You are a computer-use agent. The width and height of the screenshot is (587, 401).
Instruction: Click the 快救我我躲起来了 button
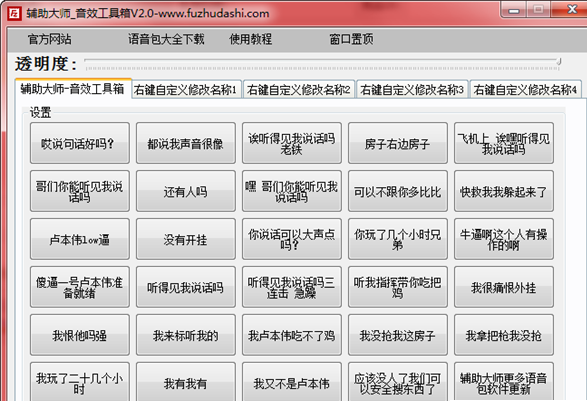point(504,191)
